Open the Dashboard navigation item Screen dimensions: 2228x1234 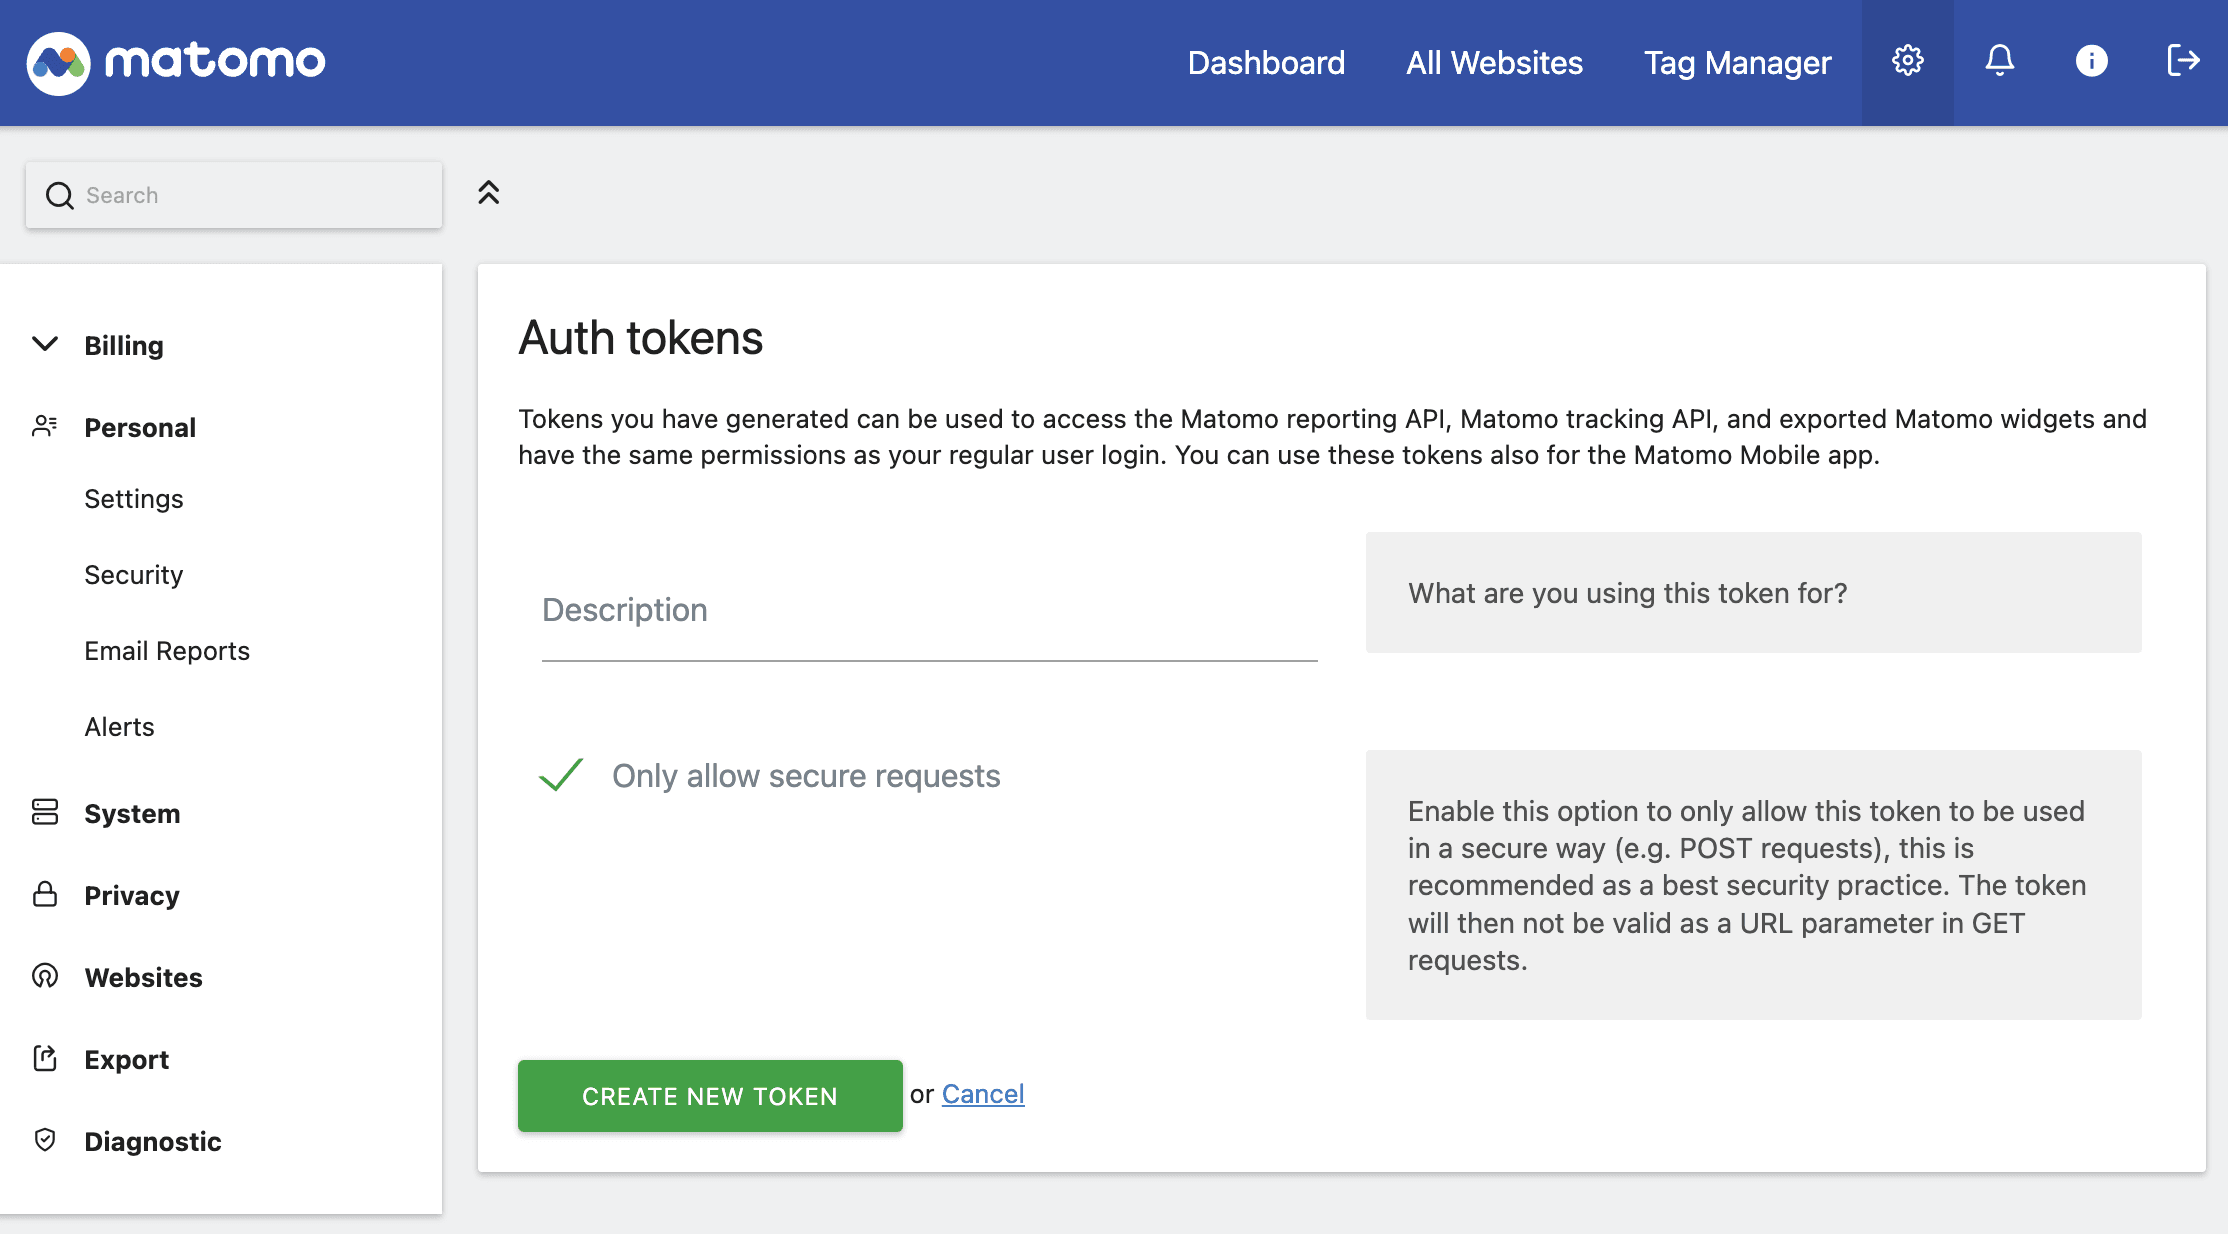(1266, 62)
